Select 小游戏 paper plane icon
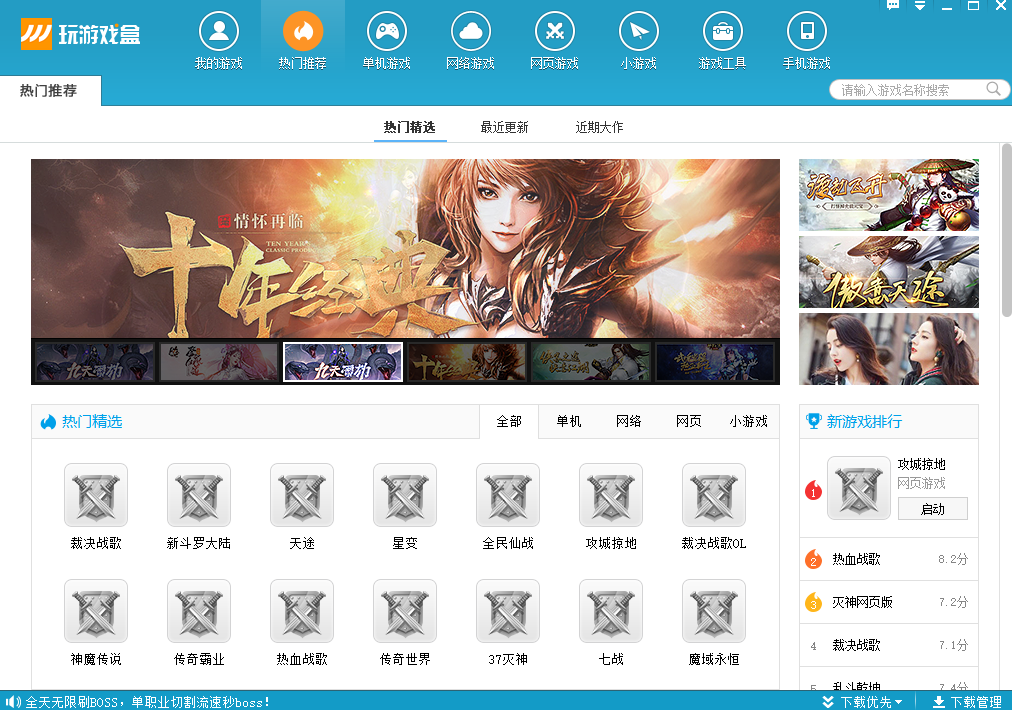Image resolution: width=1012 pixels, height=710 pixels. pos(638,40)
